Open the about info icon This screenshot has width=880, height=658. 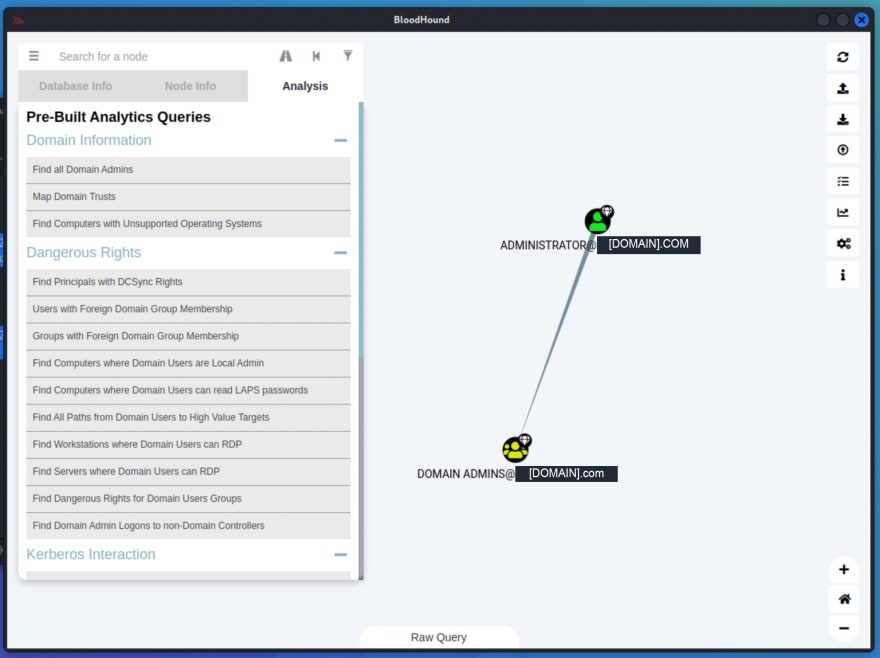coord(843,275)
